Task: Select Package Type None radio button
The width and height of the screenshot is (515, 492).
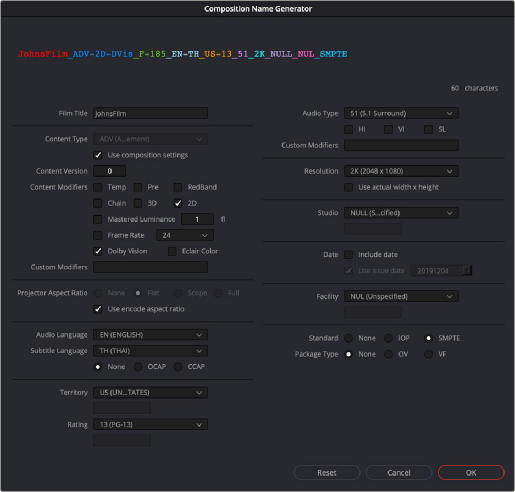Action: (x=349, y=354)
